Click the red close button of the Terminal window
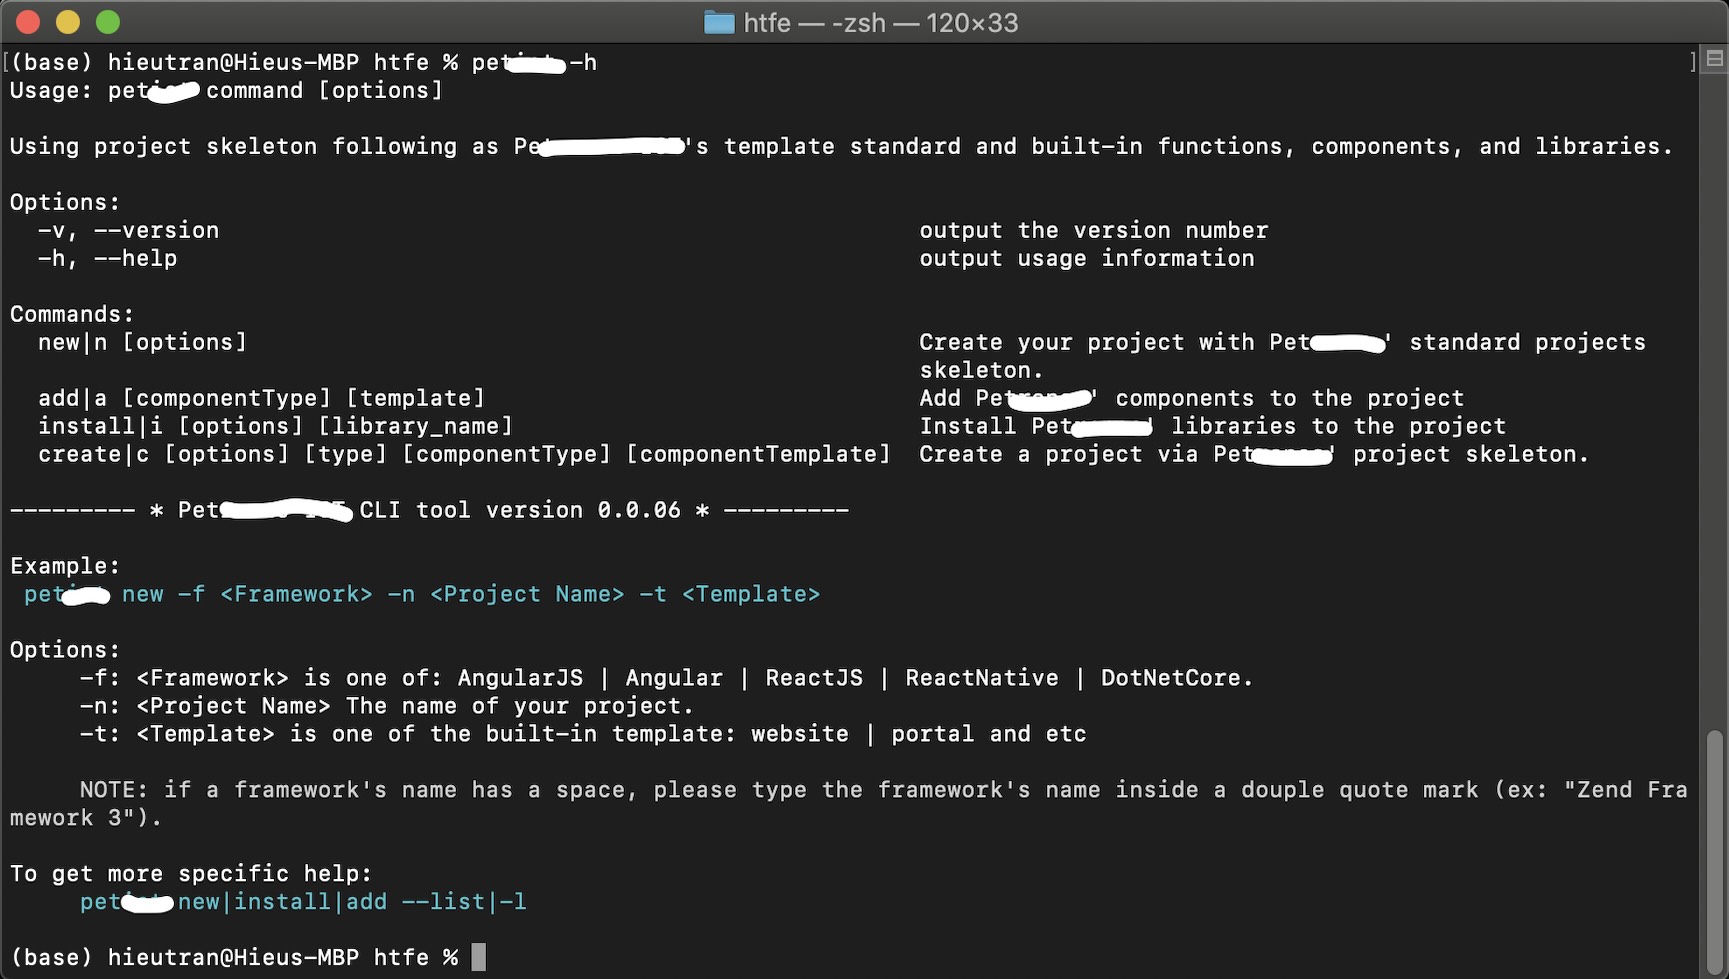The width and height of the screenshot is (1729, 979). click(x=28, y=20)
